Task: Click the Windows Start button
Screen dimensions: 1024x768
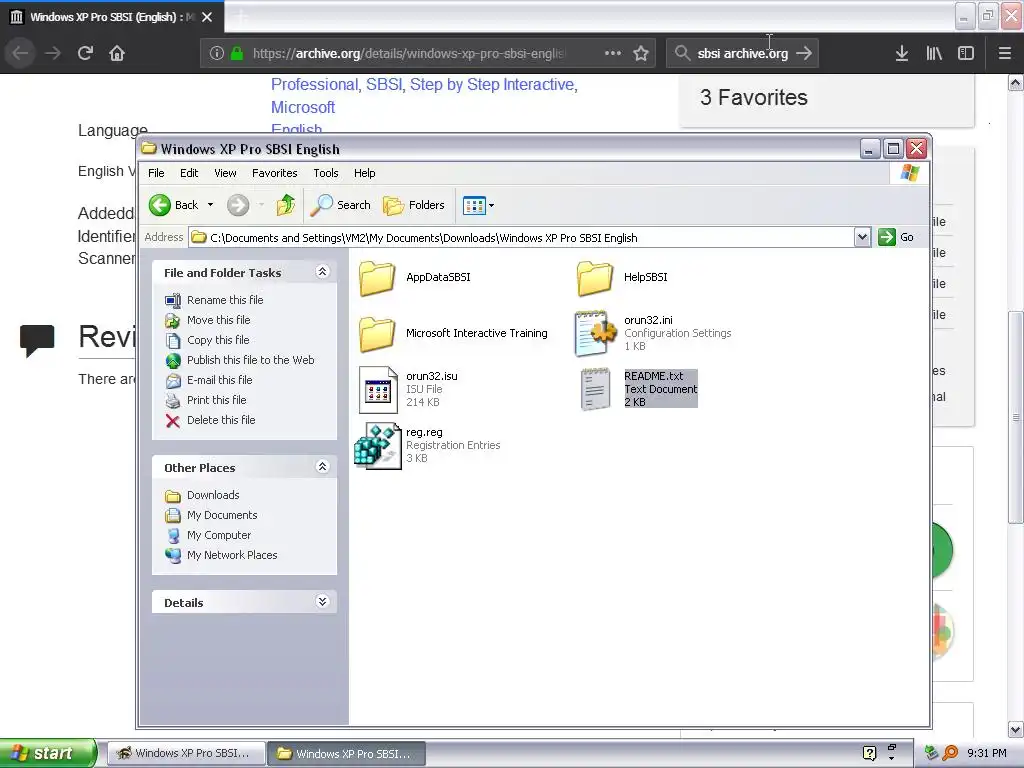Action: tap(48, 753)
